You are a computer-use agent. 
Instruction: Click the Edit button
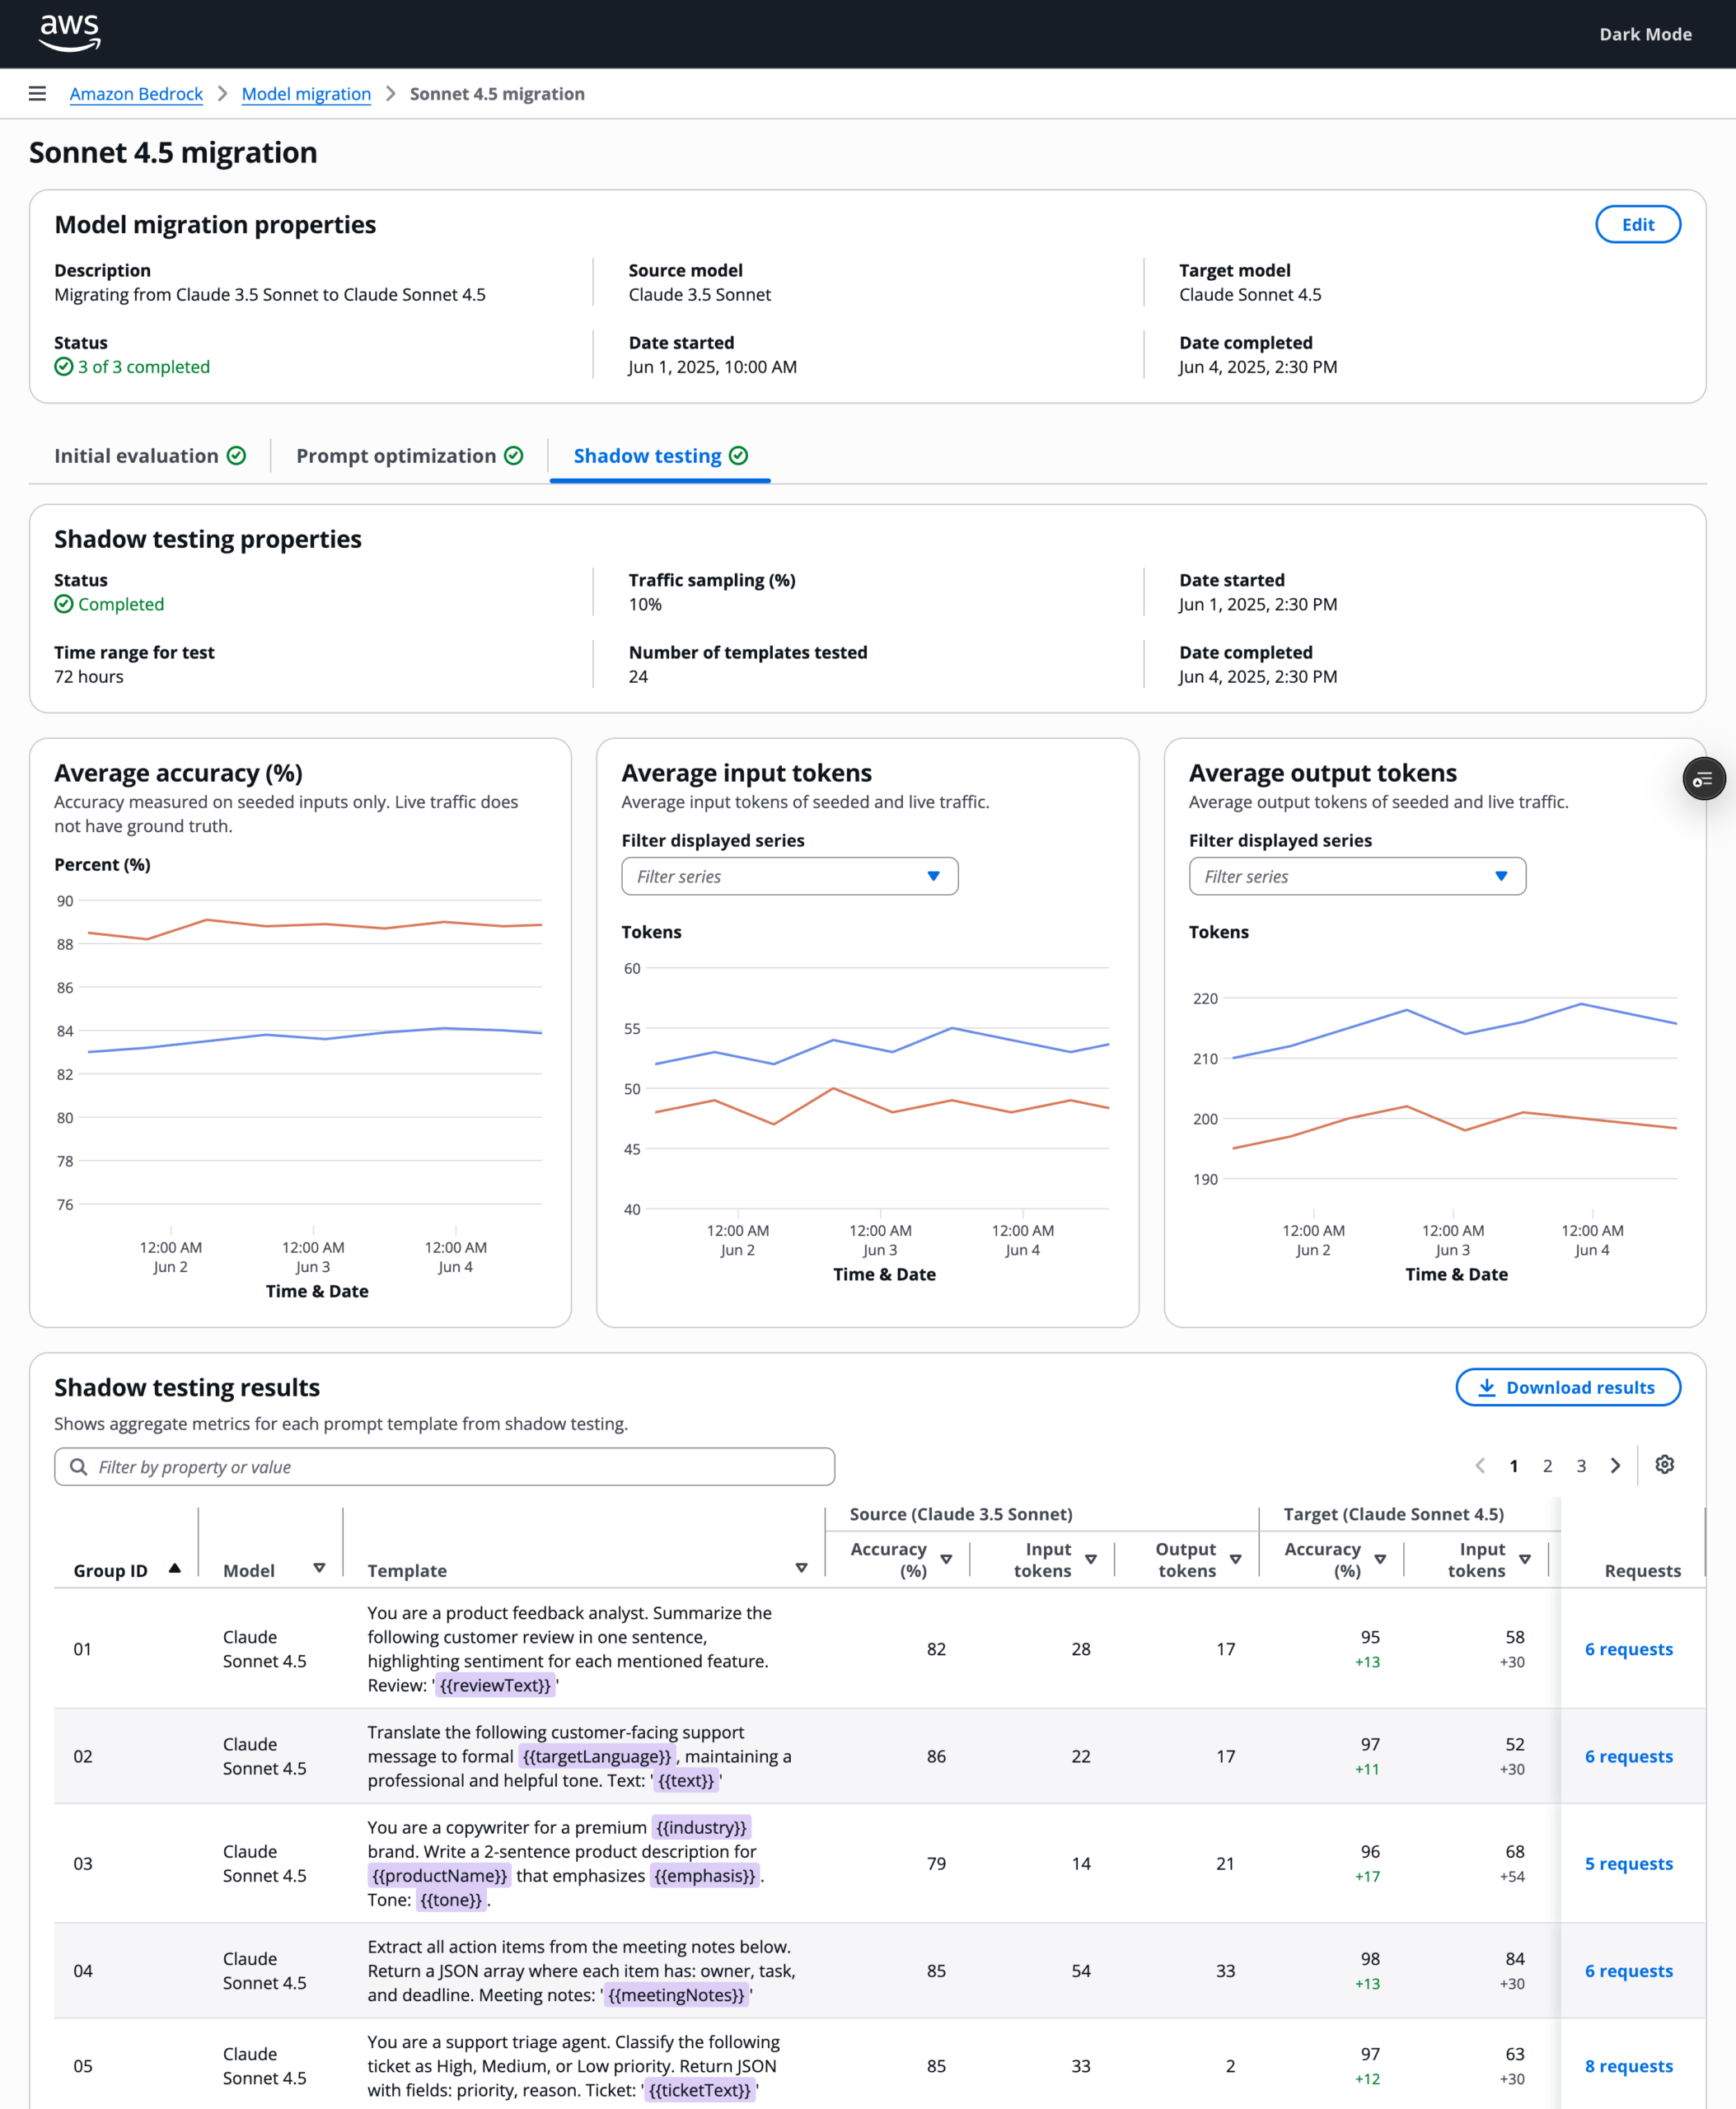1637,224
